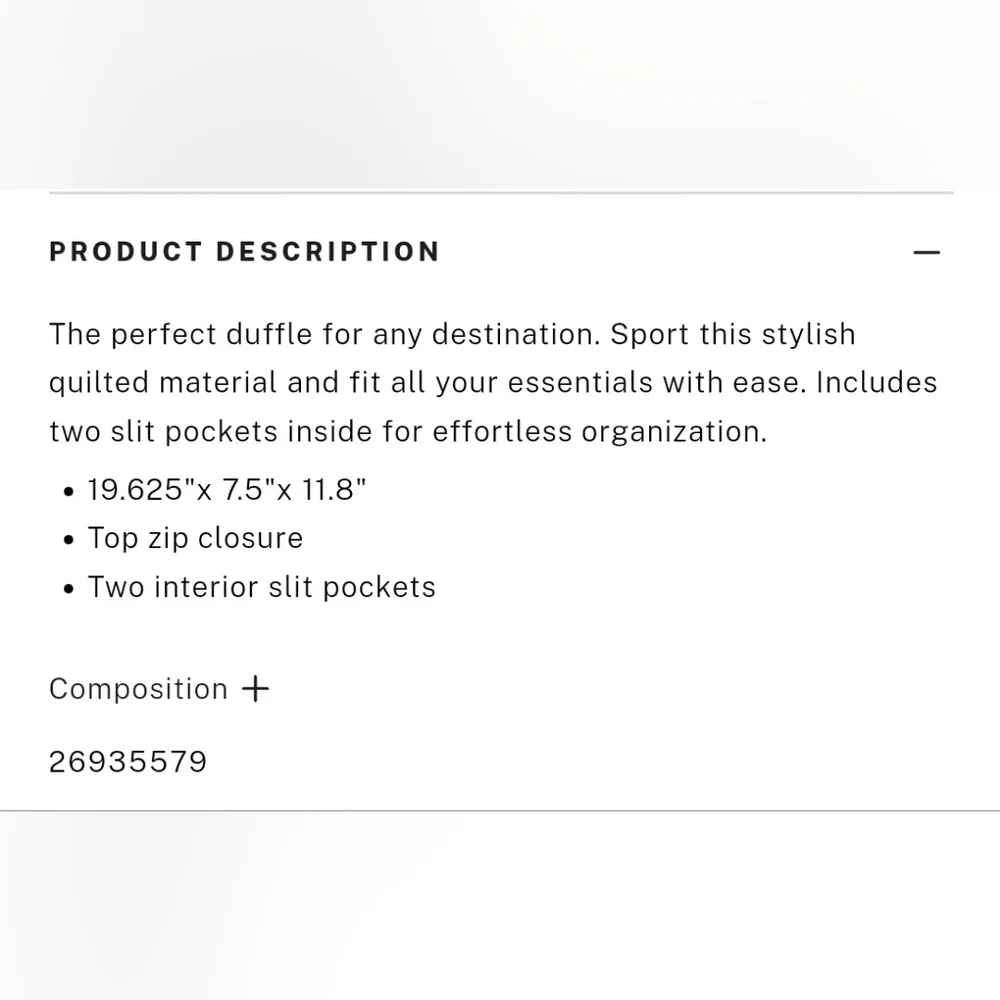
Task: Select the word Includes in the description
Action: 876,382
